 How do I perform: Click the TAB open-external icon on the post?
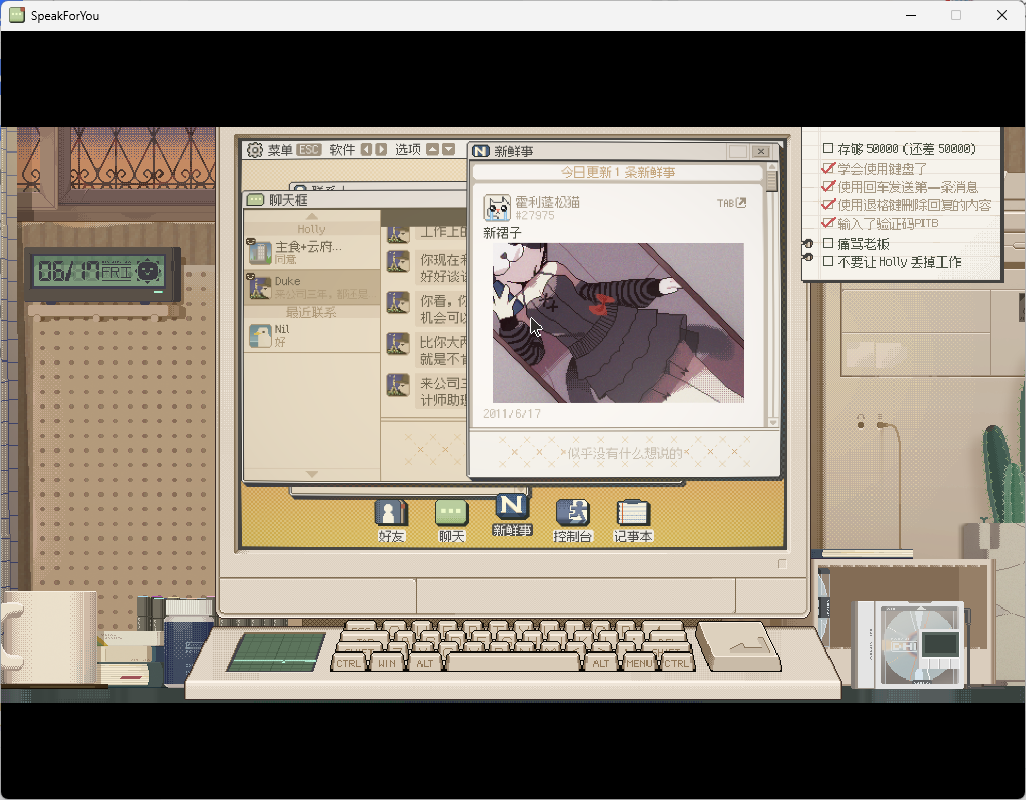740,203
